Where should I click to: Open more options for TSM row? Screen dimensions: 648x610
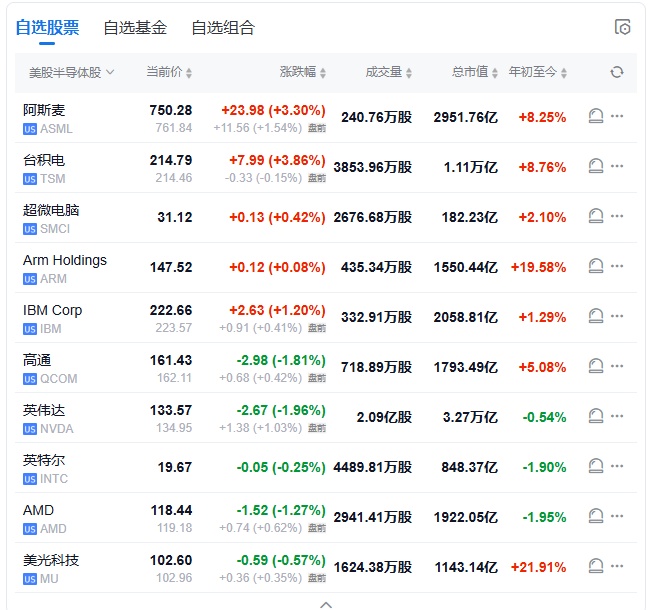tap(617, 167)
